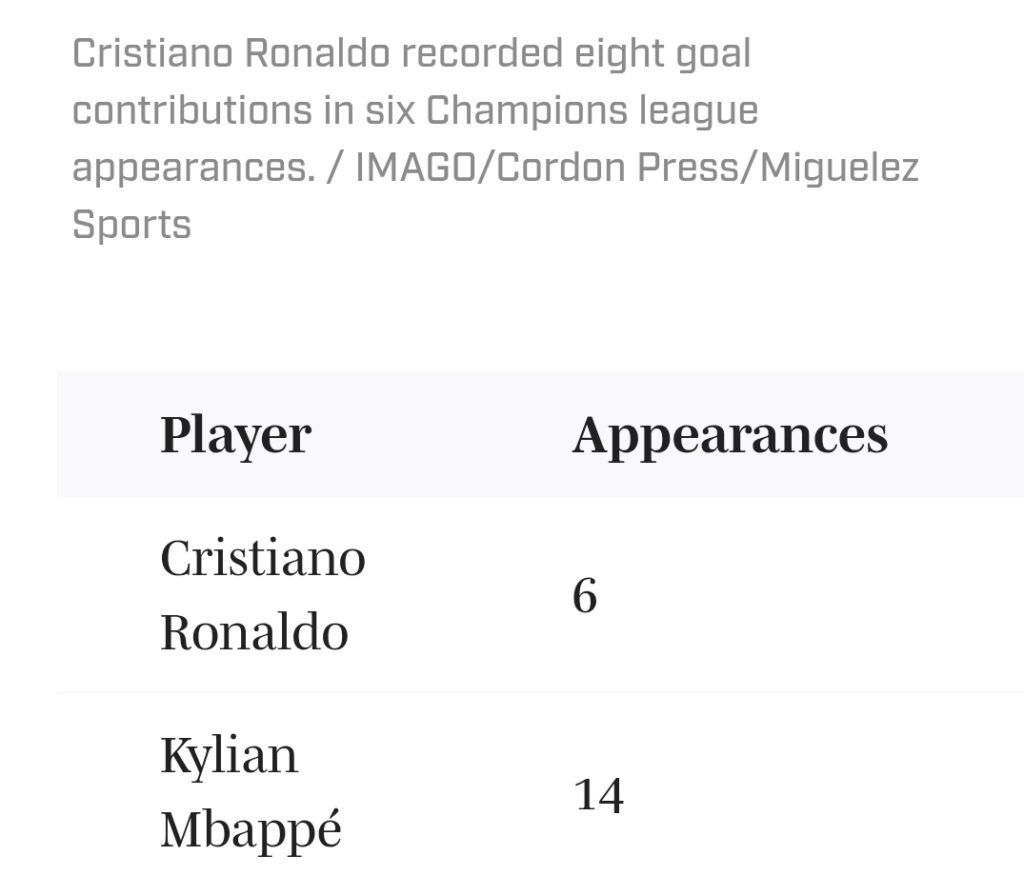This screenshot has width=1024, height=876.
Task: Click "Cristiano" in the gray photo caption
Action: tap(150, 54)
